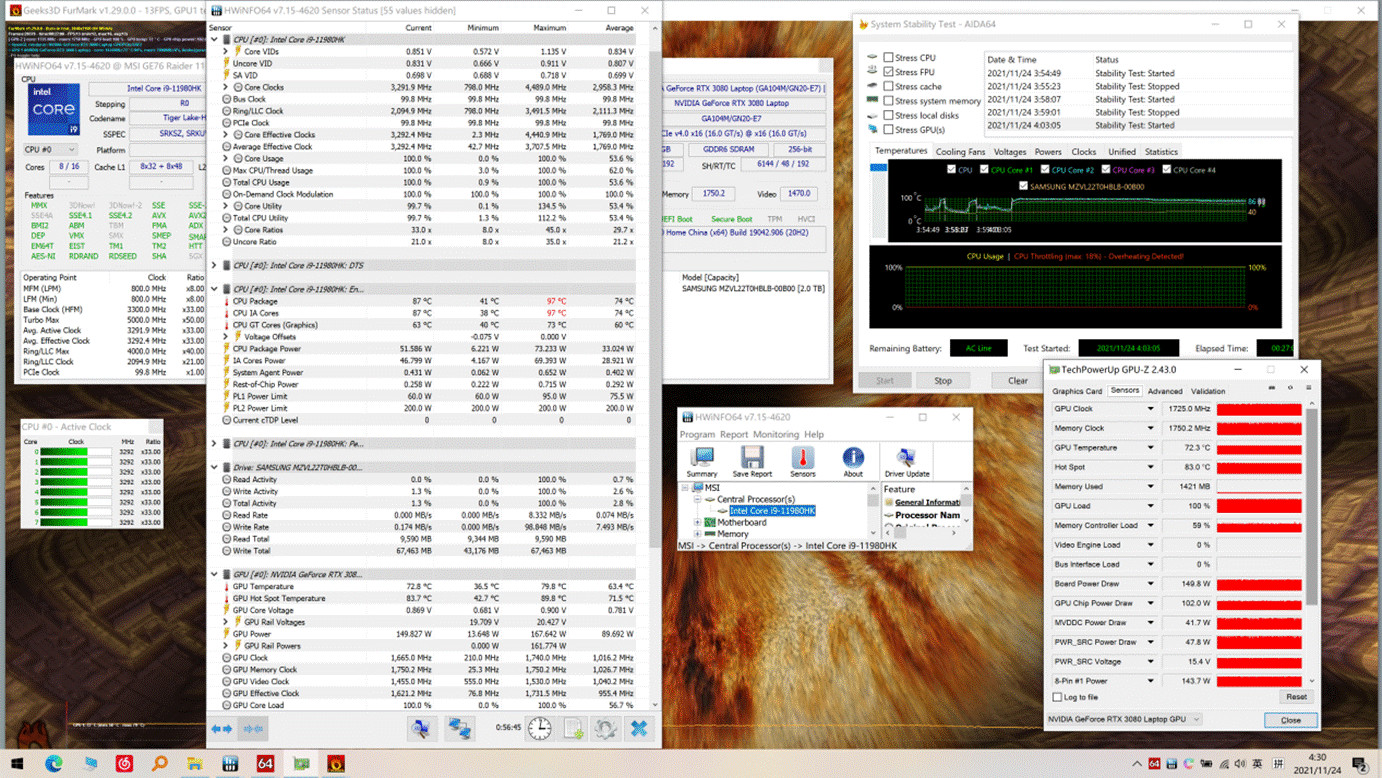Uncheck the Stress FPU checkbox
The height and width of the screenshot is (778, 1382).
point(888,72)
